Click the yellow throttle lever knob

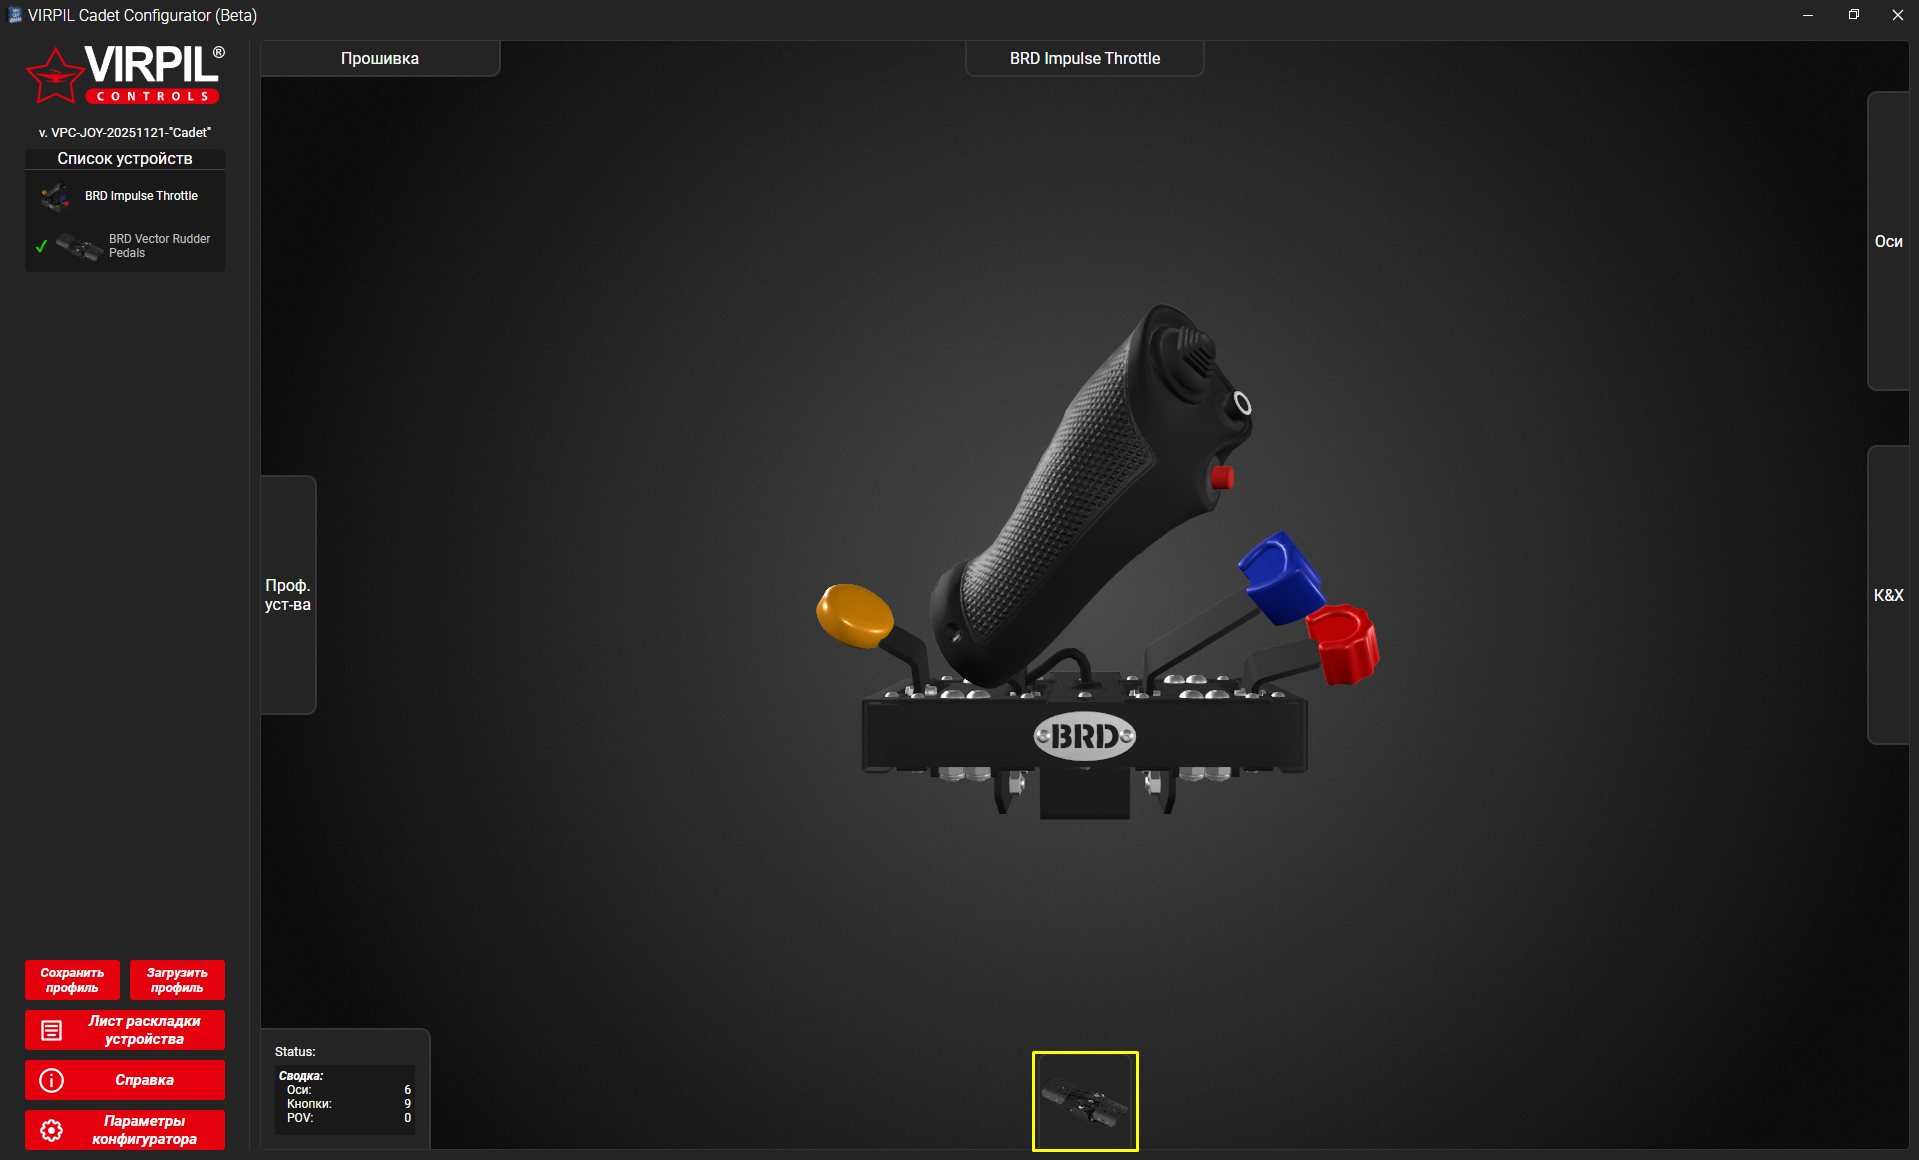(x=854, y=614)
